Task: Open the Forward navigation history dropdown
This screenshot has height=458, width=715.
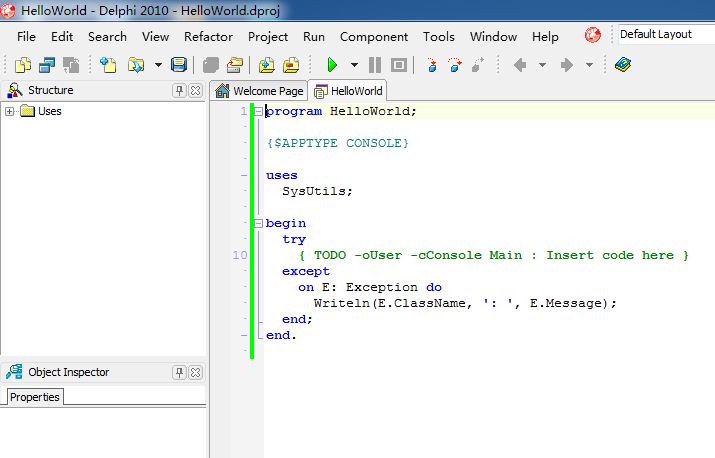Action: (x=589, y=65)
